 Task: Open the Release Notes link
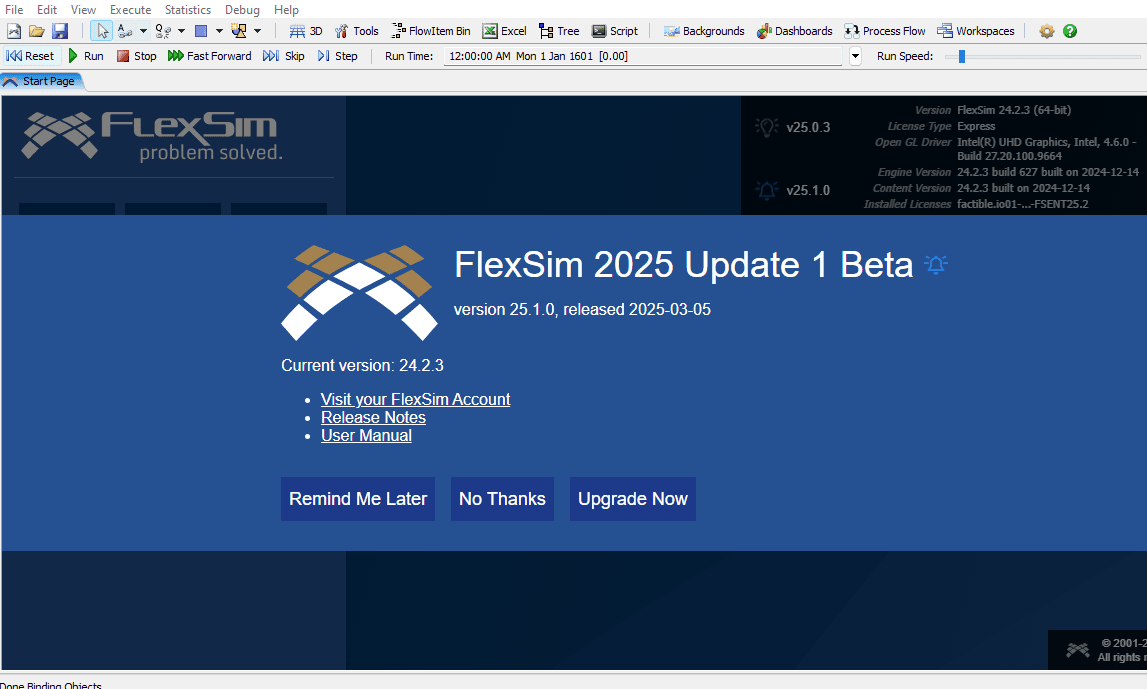373,418
